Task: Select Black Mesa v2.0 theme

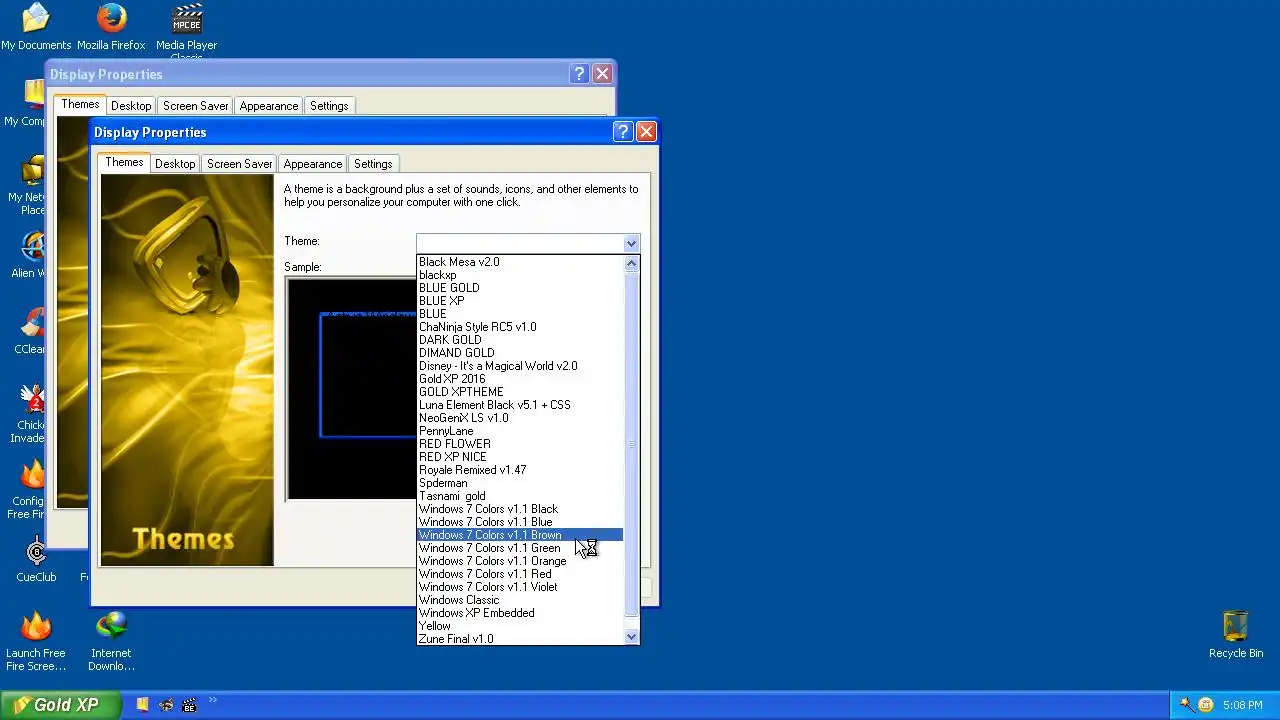Action: (x=520, y=262)
